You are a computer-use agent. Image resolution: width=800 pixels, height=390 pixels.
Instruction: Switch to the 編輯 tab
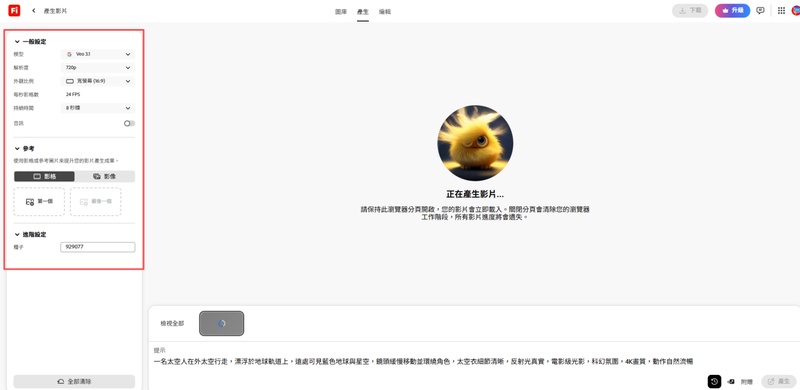385,11
